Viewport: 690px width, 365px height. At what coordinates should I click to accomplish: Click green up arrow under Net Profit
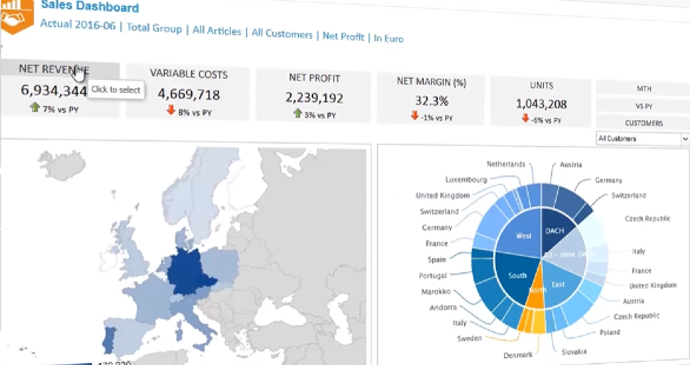click(x=297, y=114)
